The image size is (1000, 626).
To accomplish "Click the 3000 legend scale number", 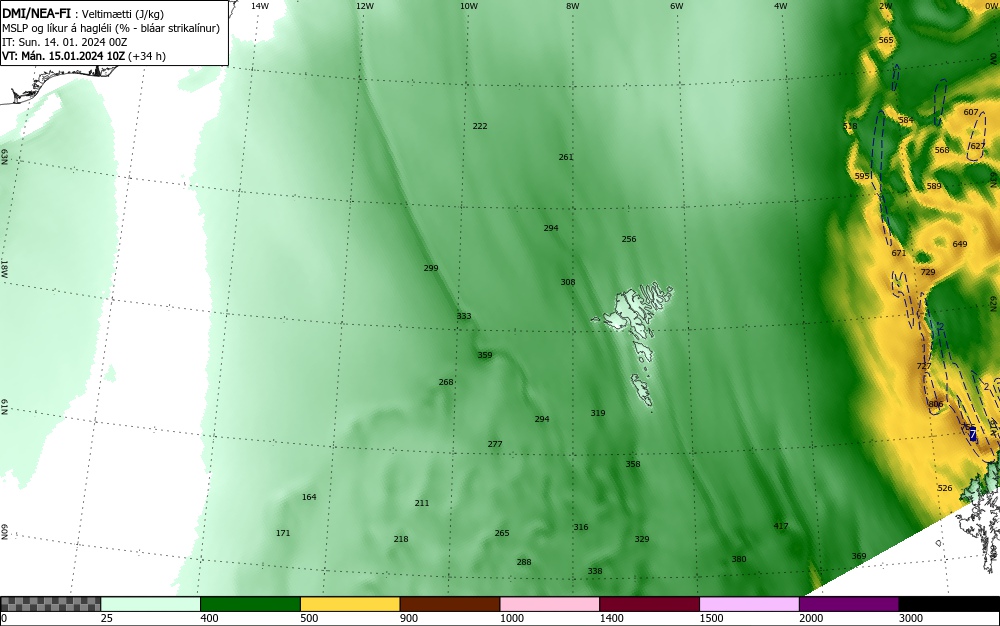I will 911,618.
